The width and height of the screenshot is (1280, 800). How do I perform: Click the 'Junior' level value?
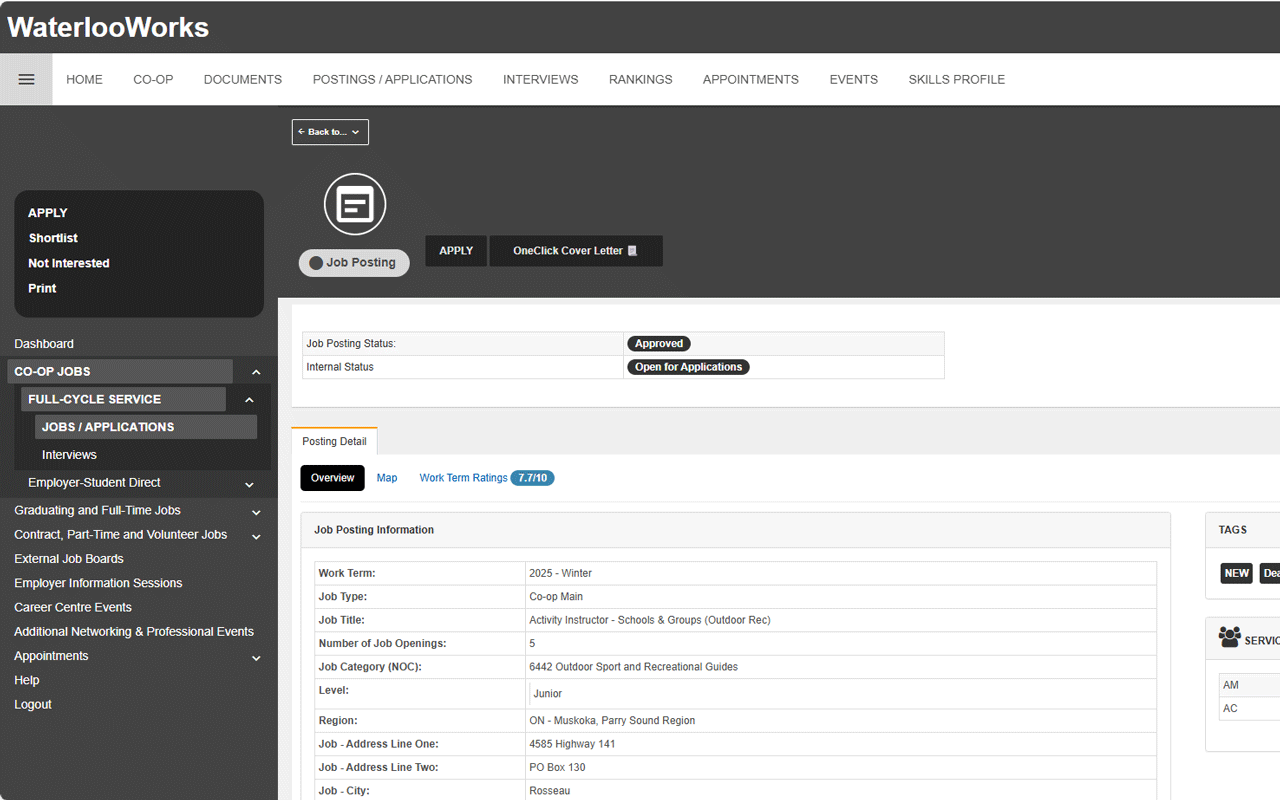coord(547,694)
